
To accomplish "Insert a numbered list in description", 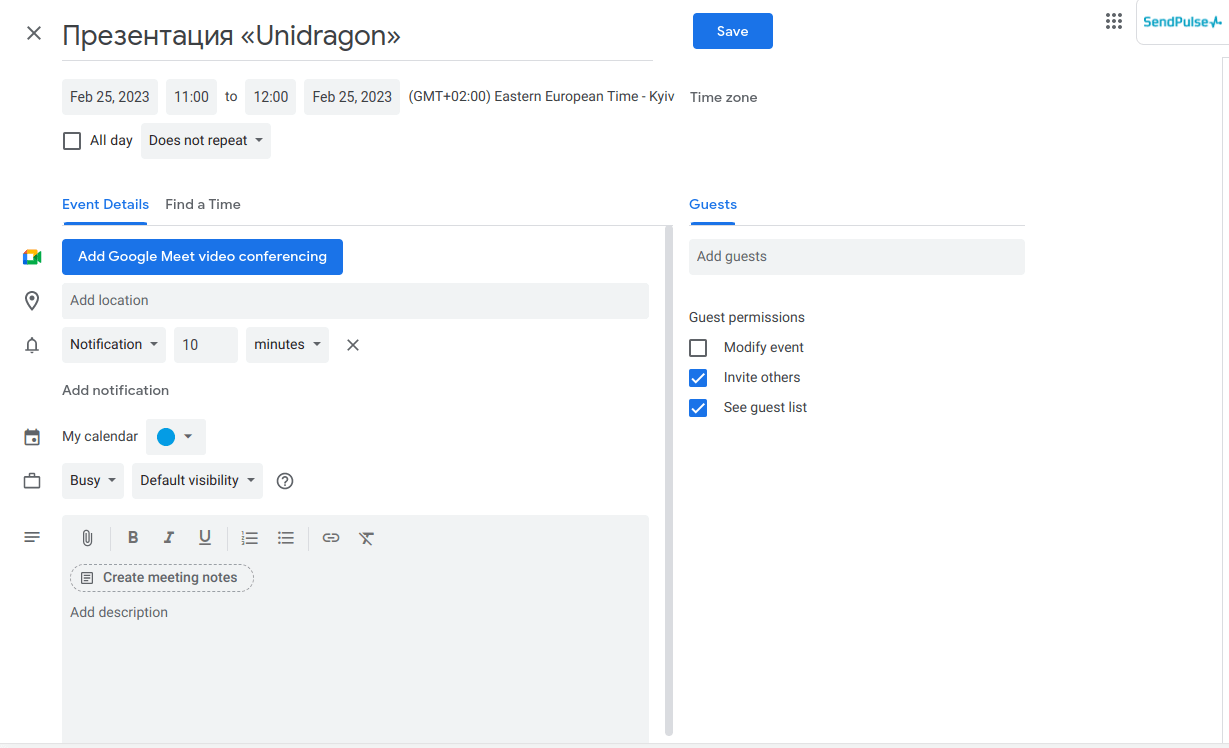I will [250, 538].
